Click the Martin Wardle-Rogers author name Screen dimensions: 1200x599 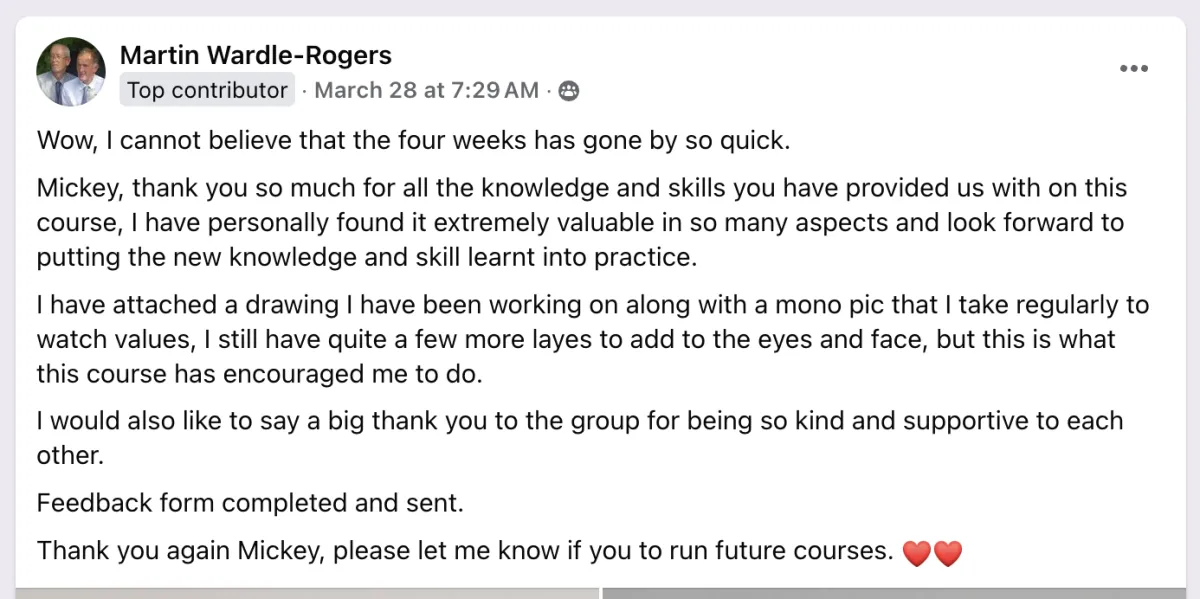click(x=255, y=55)
